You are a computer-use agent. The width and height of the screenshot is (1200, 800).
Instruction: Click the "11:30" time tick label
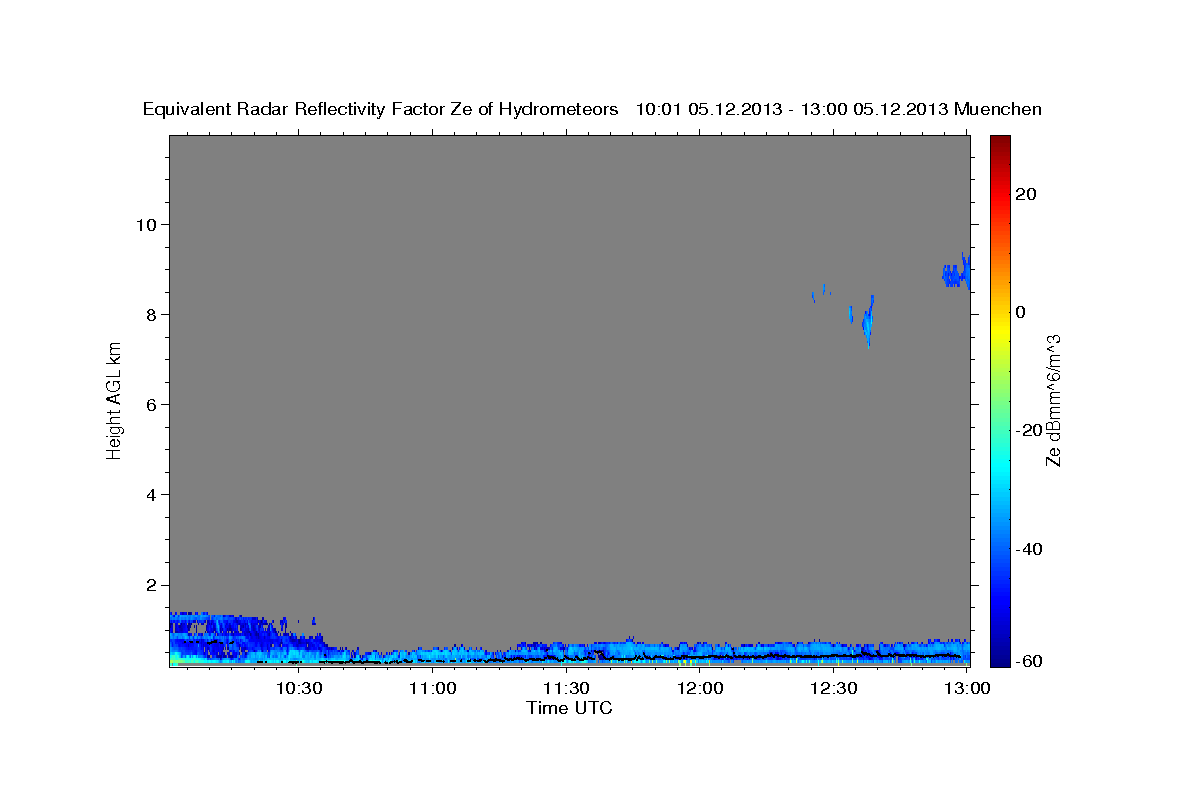pos(567,688)
